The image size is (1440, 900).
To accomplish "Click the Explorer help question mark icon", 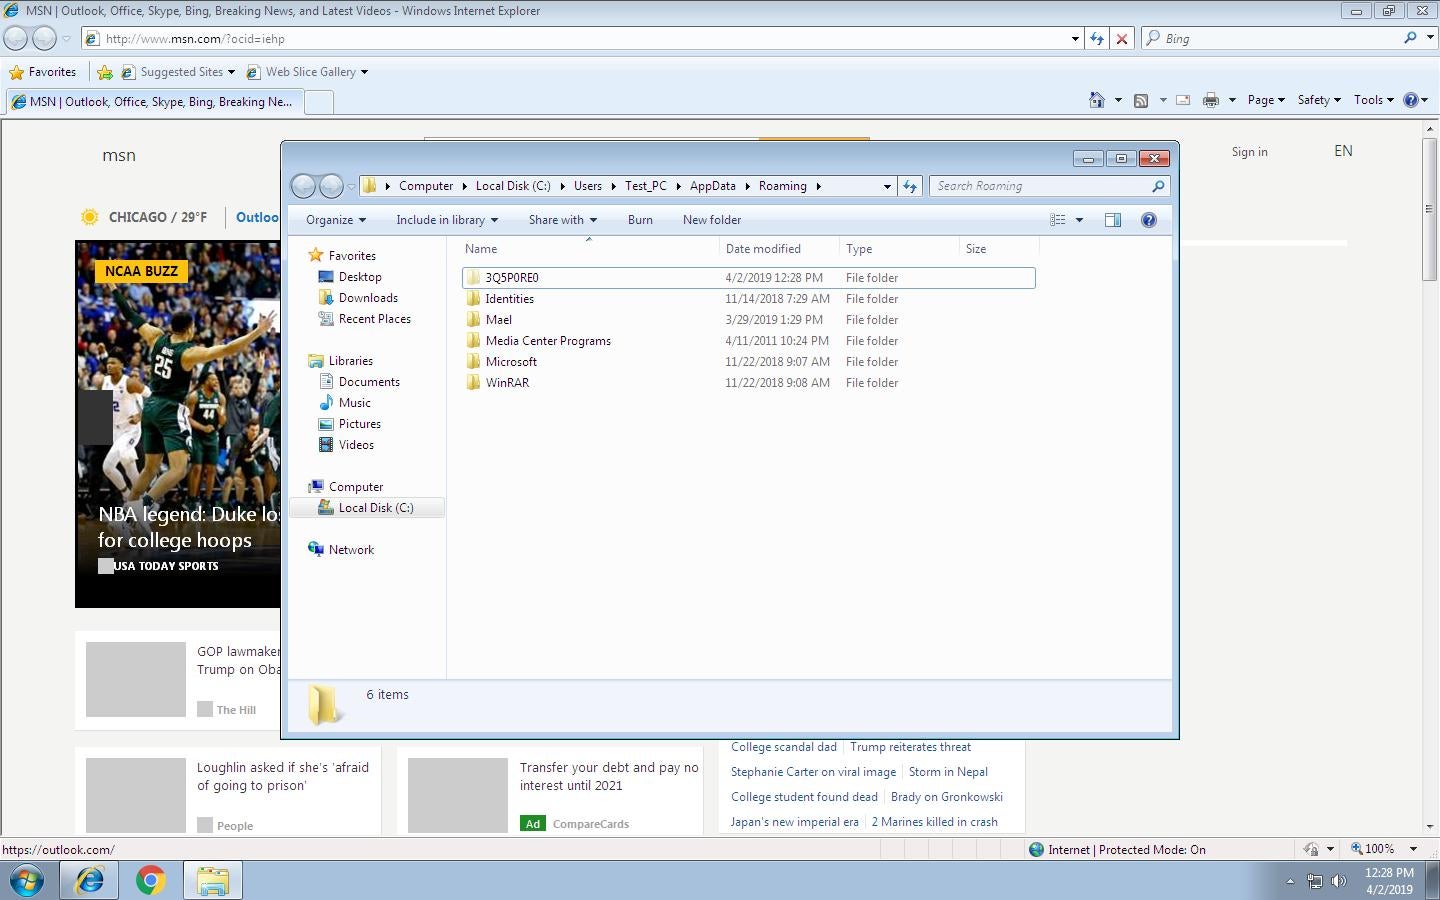I will tap(1148, 220).
